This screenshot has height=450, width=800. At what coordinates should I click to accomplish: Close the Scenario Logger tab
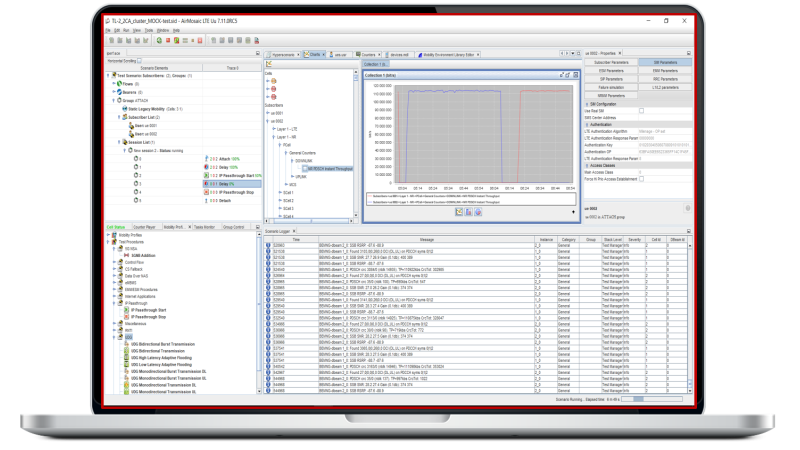click(x=294, y=231)
